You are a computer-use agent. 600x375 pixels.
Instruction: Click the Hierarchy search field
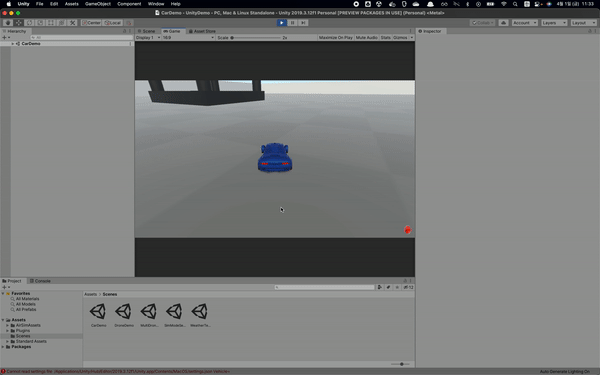pos(82,38)
